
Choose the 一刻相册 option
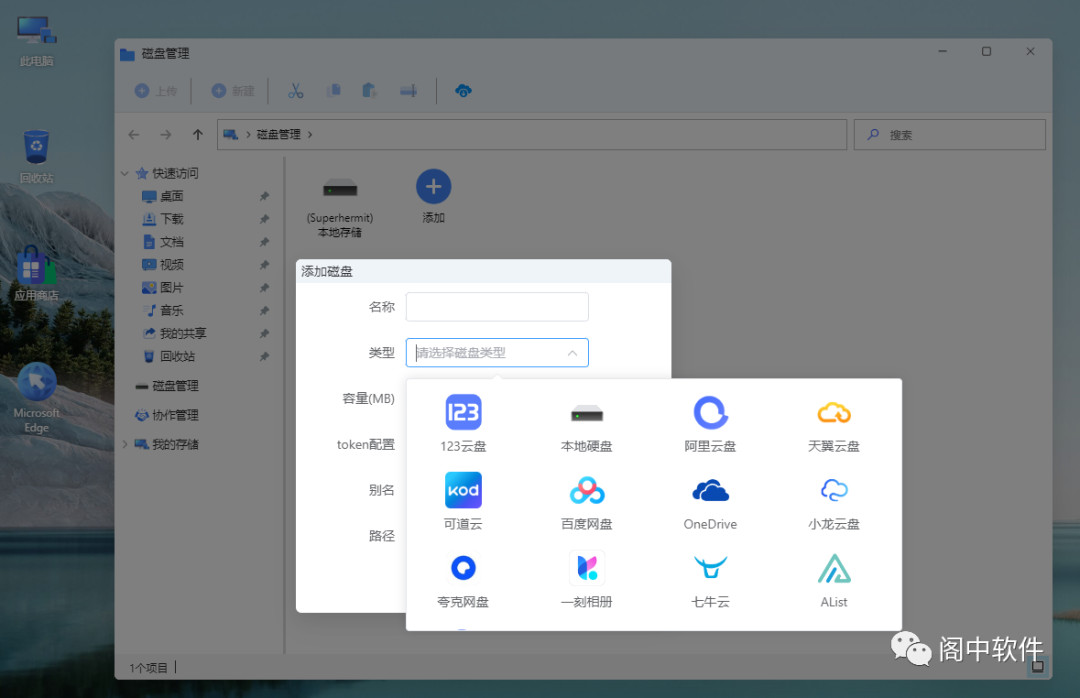click(586, 579)
